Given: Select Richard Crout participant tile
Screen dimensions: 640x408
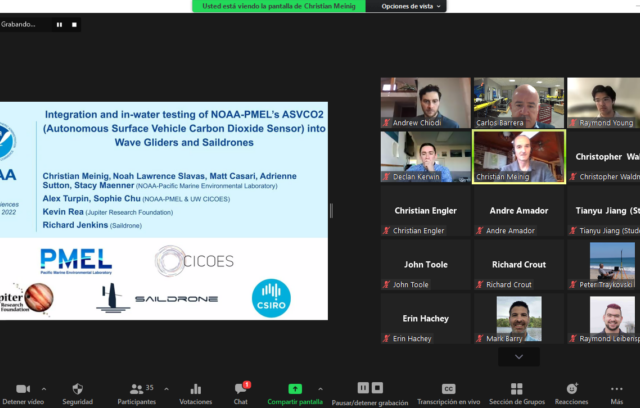Looking at the screenshot, I should [519, 264].
